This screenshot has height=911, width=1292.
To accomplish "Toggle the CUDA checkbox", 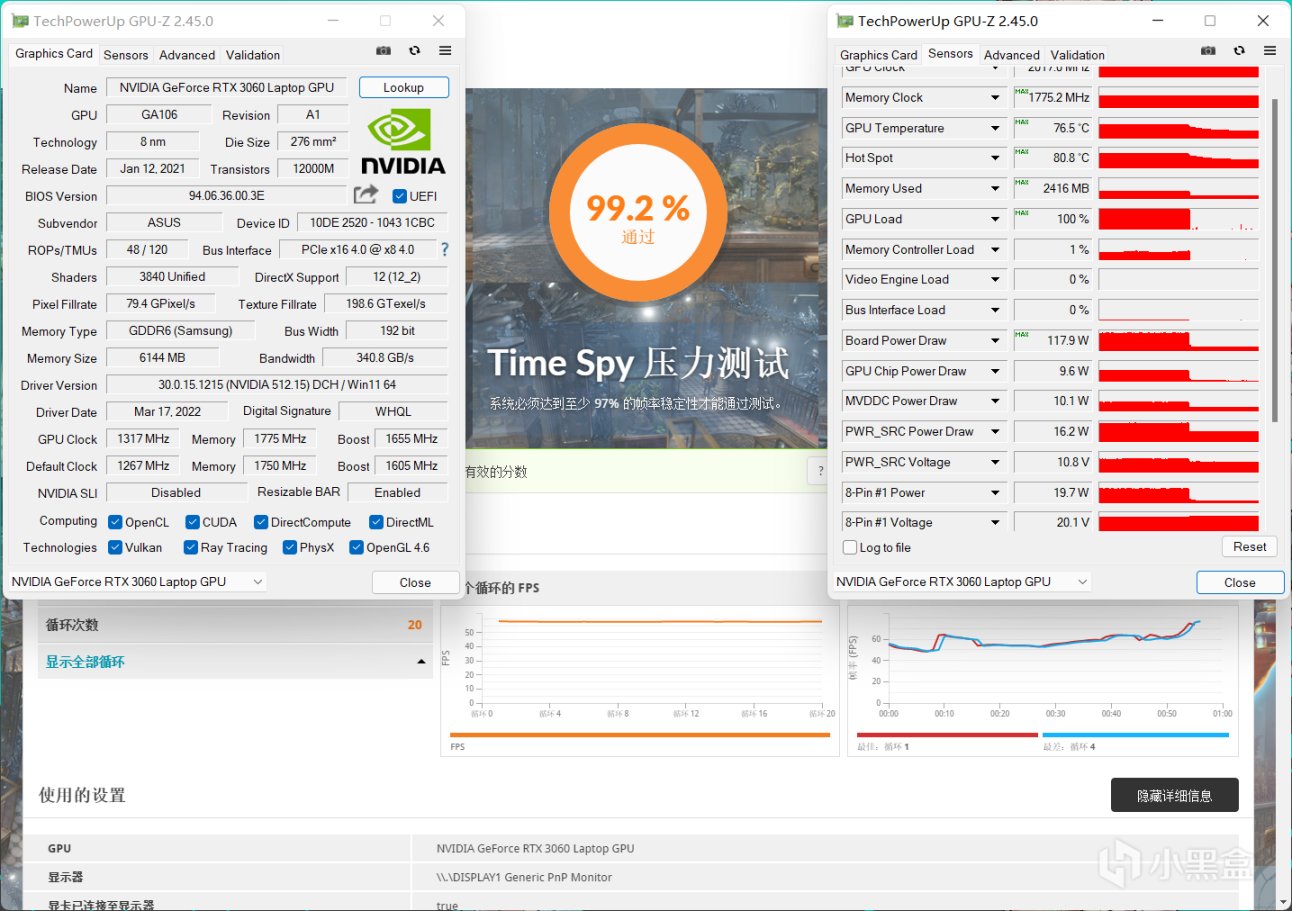I will tap(193, 522).
